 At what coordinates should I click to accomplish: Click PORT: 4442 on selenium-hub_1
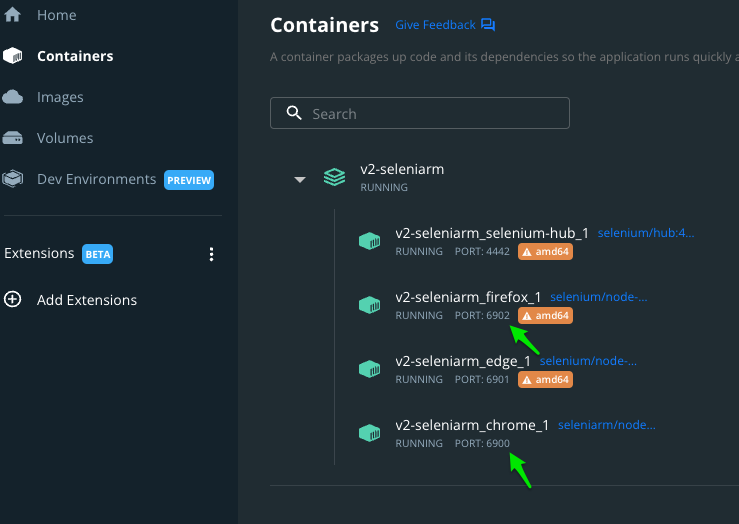(482, 252)
